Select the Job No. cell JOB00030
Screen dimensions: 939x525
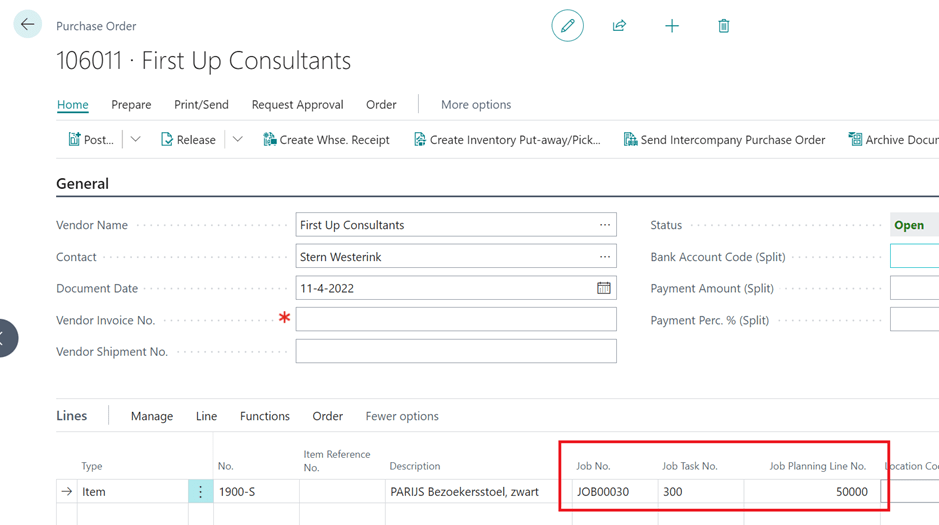click(613, 492)
